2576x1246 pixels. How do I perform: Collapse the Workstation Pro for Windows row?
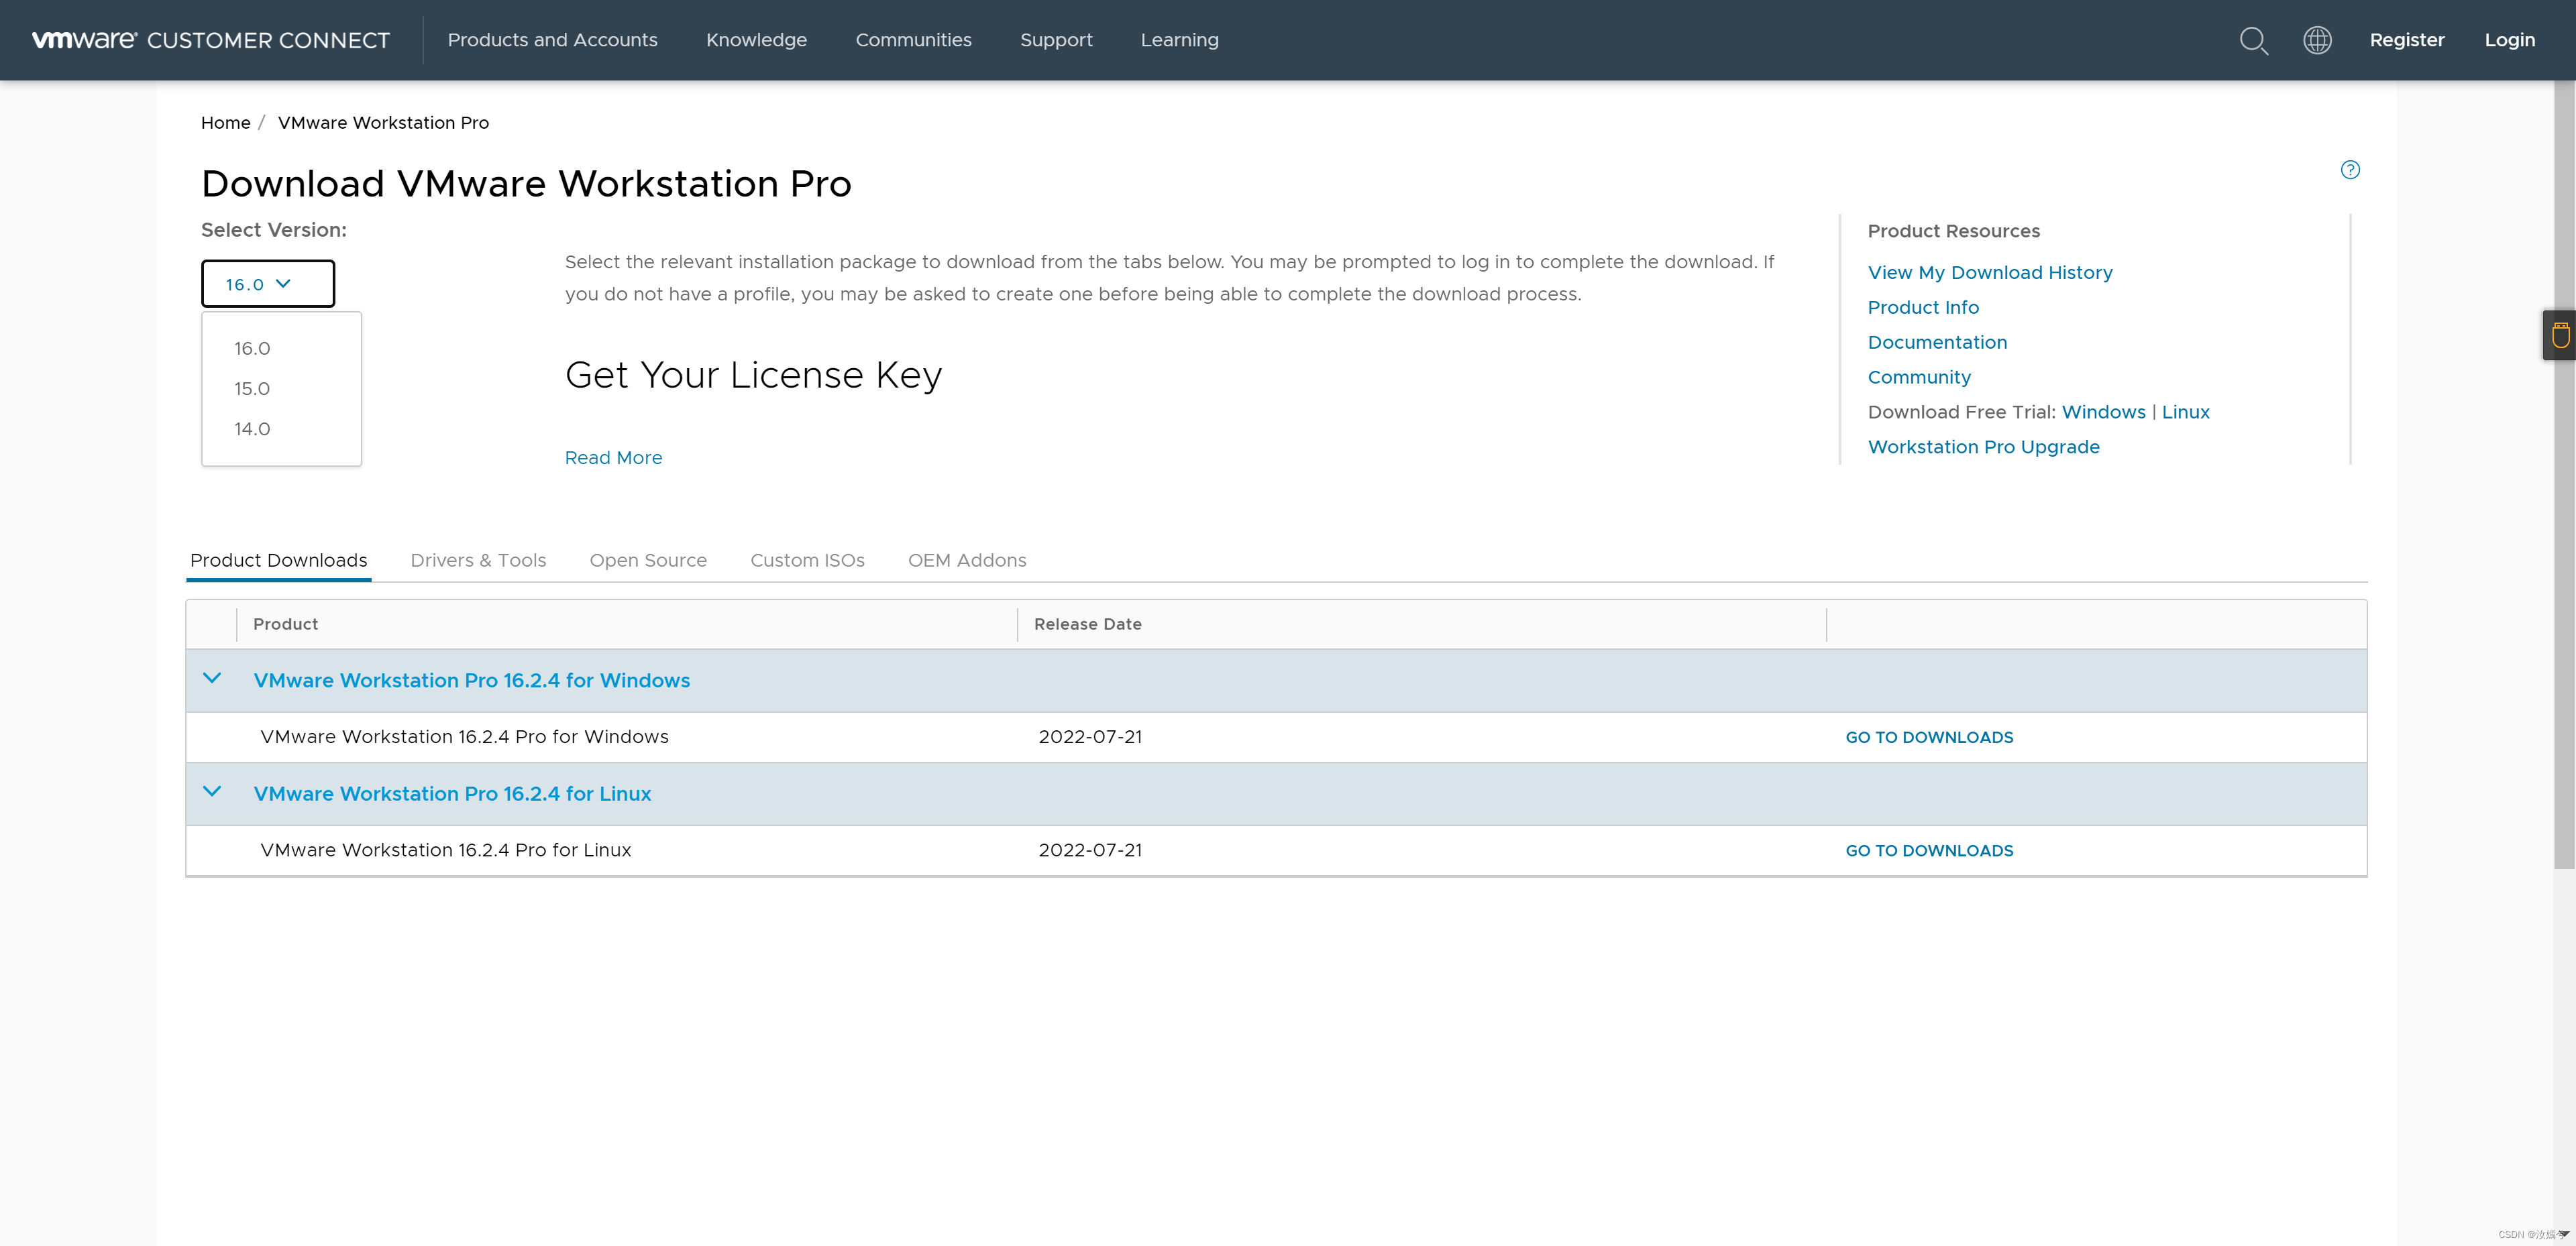pos(212,678)
